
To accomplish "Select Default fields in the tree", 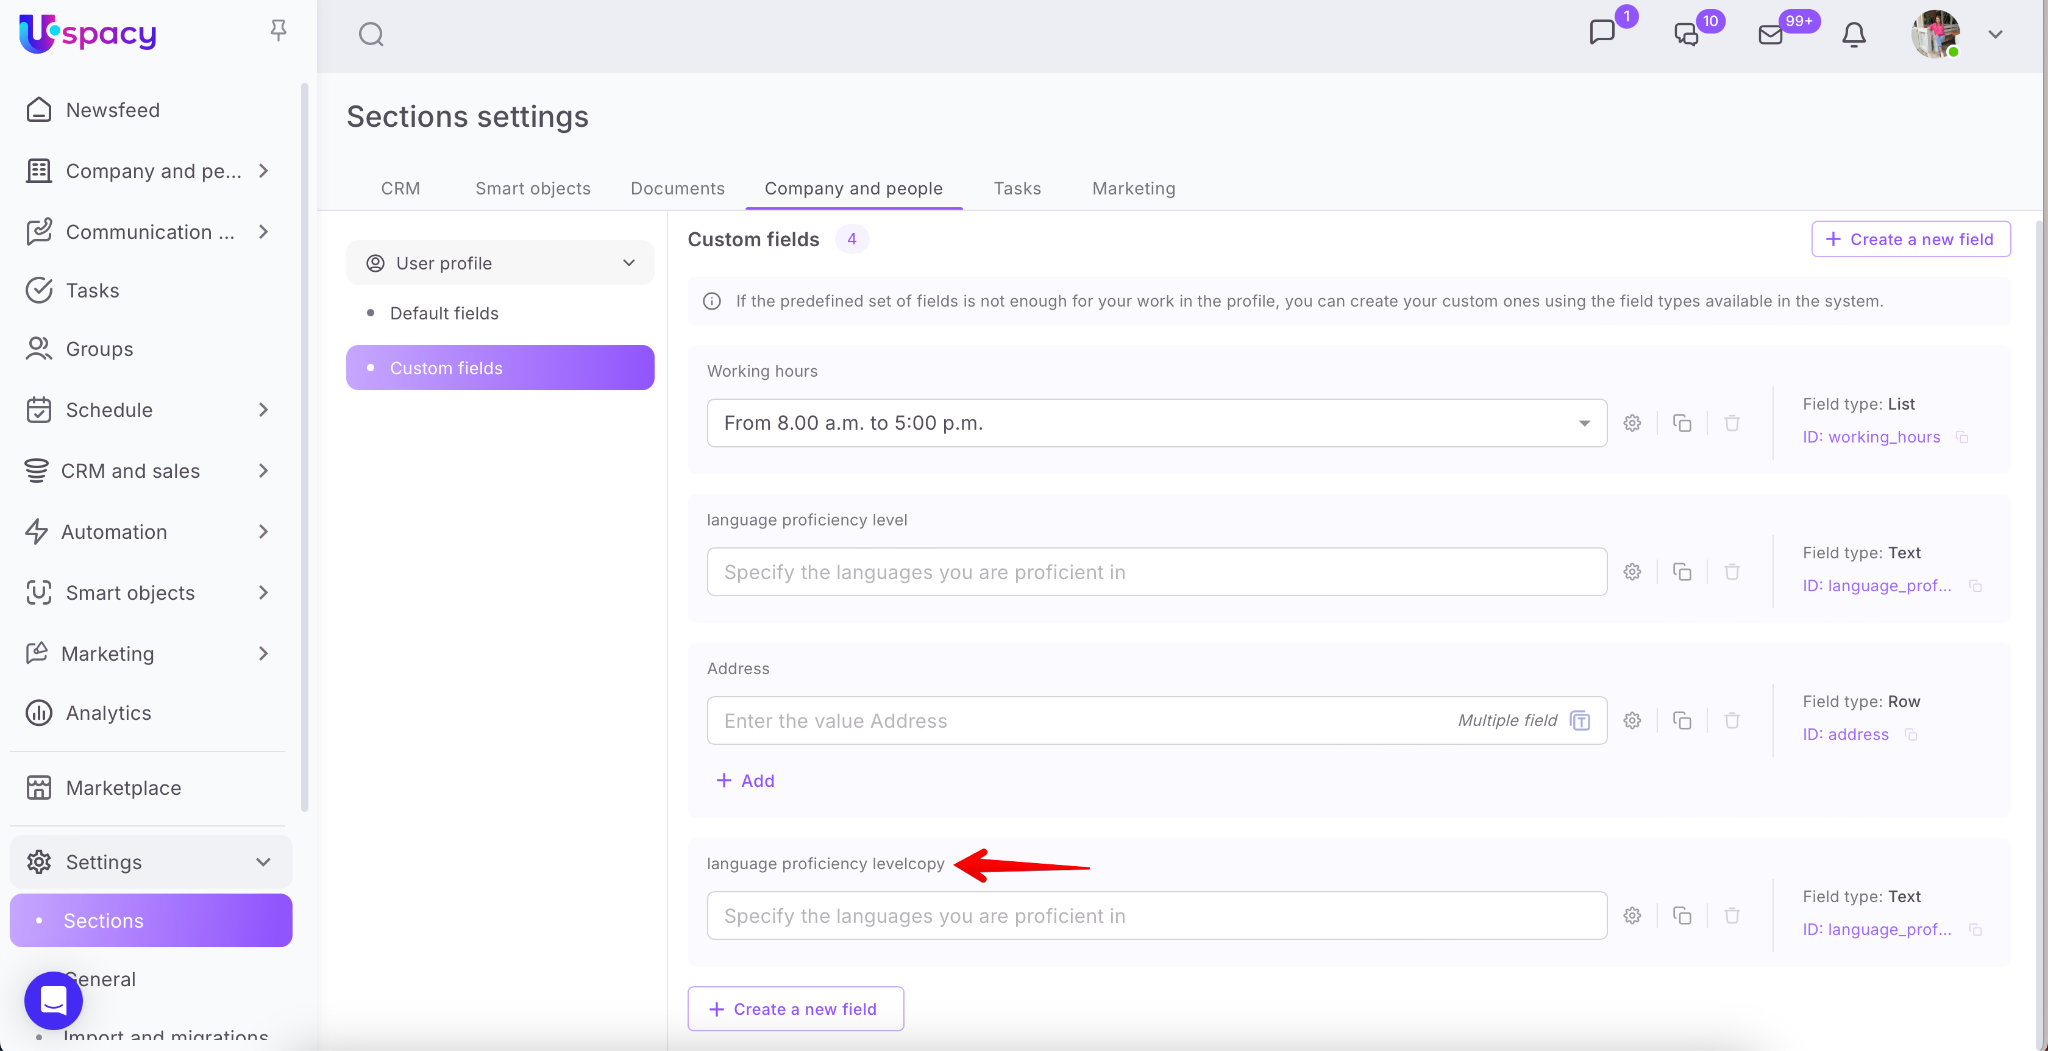I will pos(444,313).
